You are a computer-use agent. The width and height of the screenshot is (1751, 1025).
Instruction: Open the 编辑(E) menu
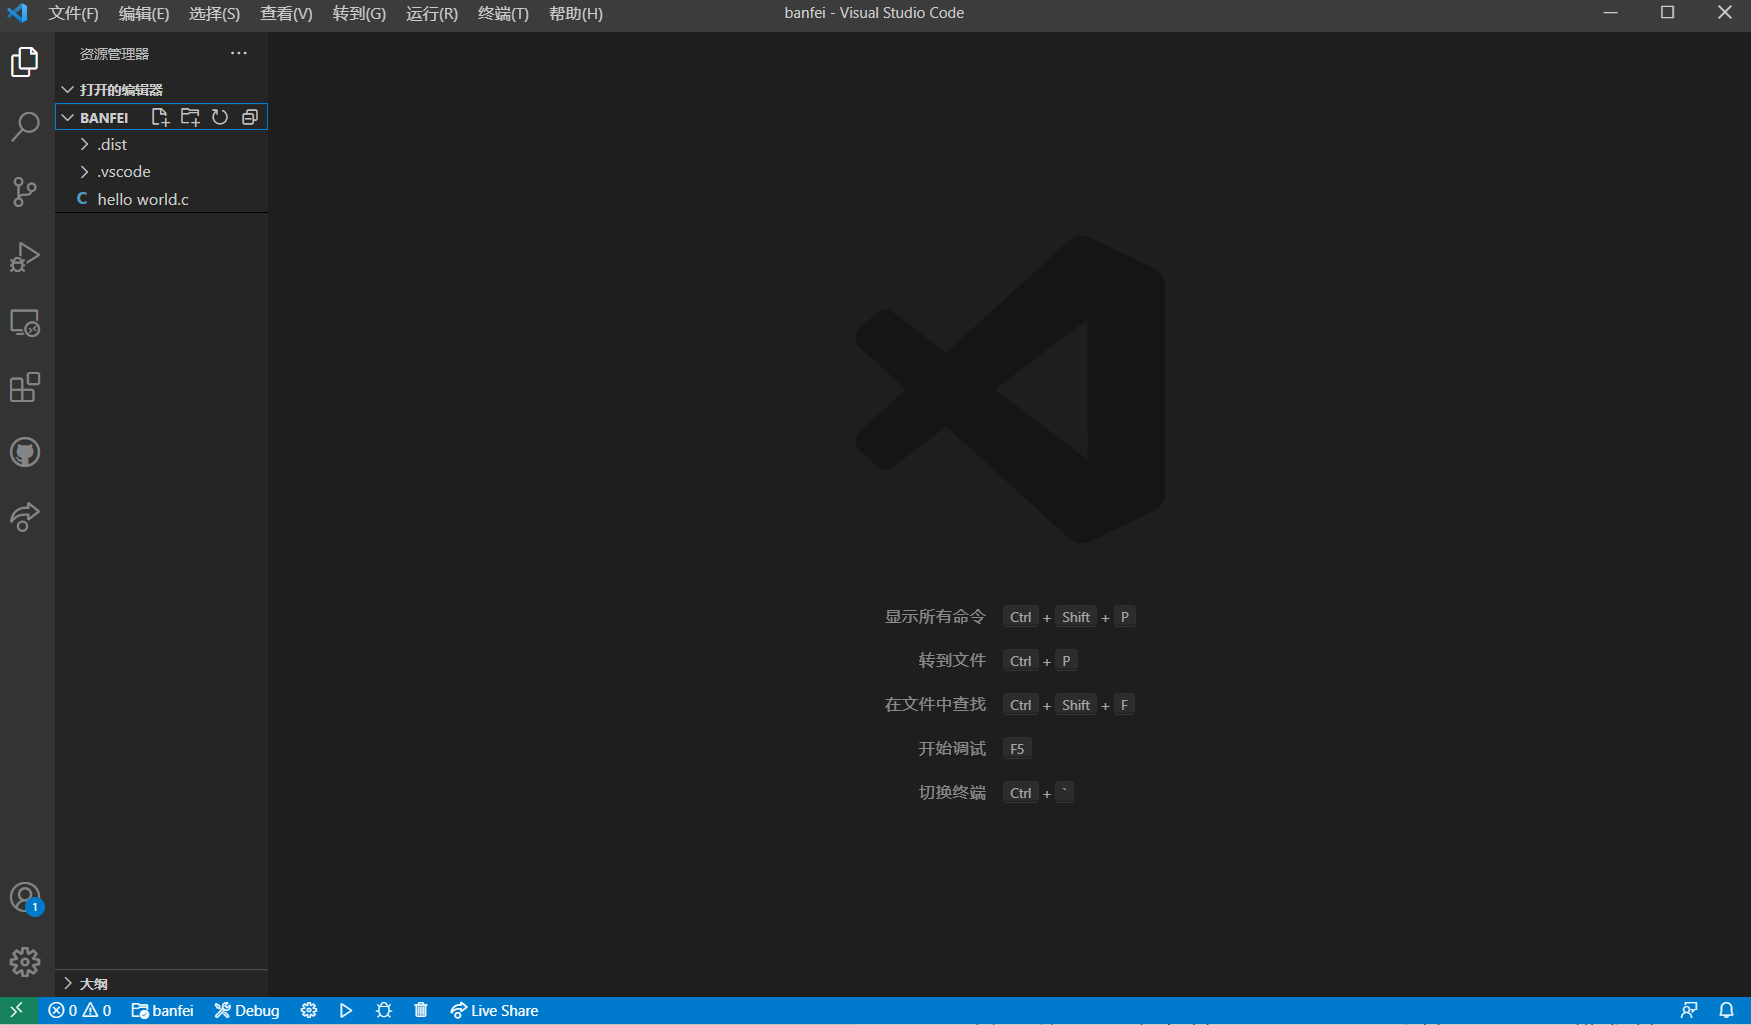click(144, 13)
